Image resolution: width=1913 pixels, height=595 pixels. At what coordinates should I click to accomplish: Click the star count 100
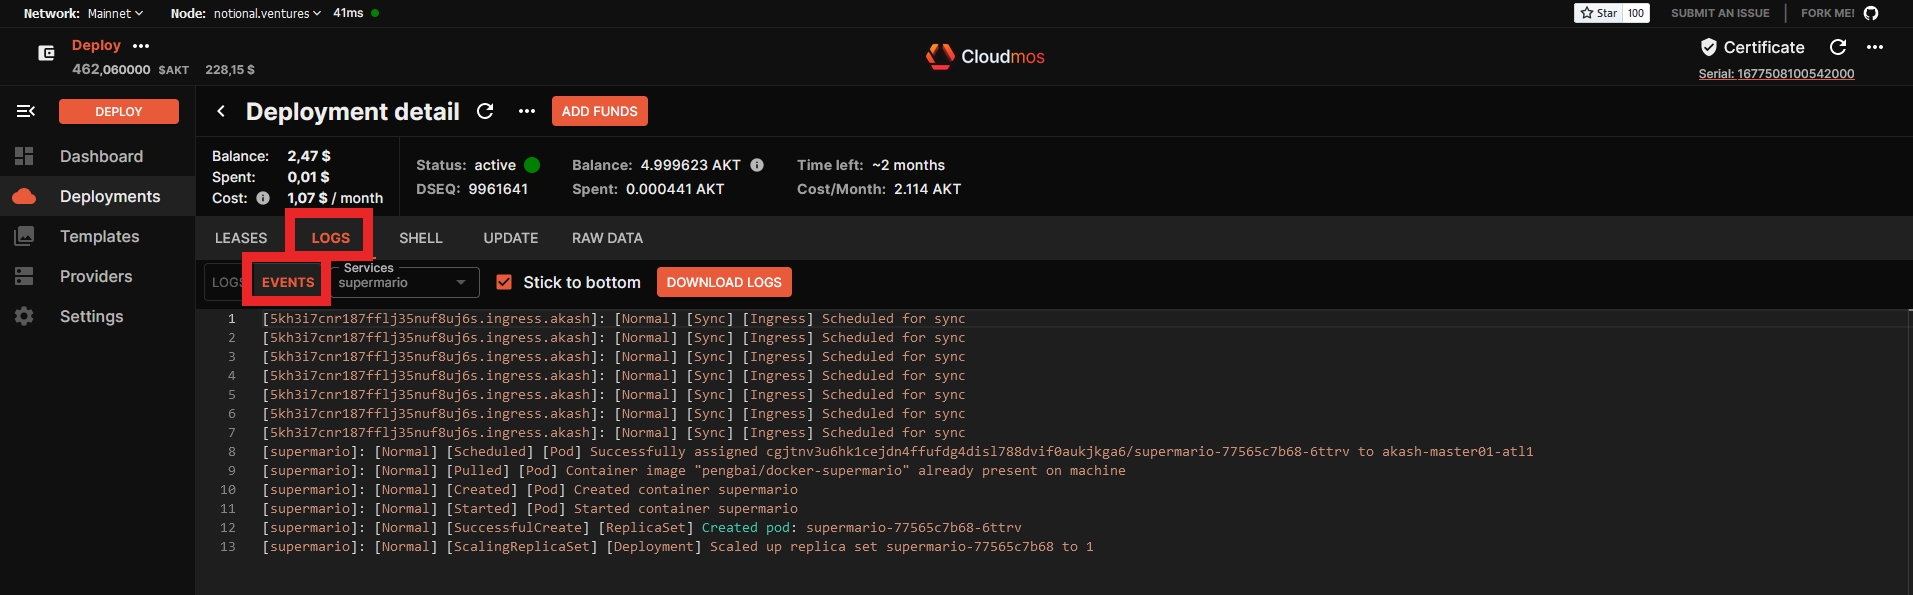tap(1636, 13)
